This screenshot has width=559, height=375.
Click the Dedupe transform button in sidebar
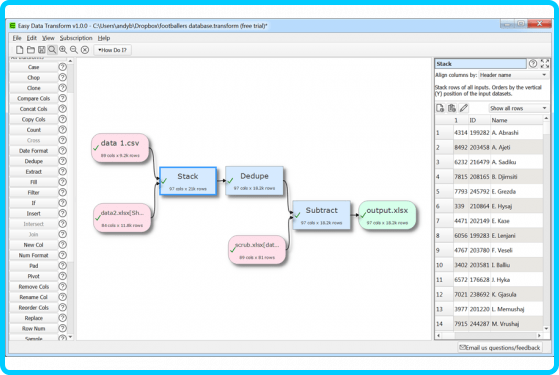[34, 161]
